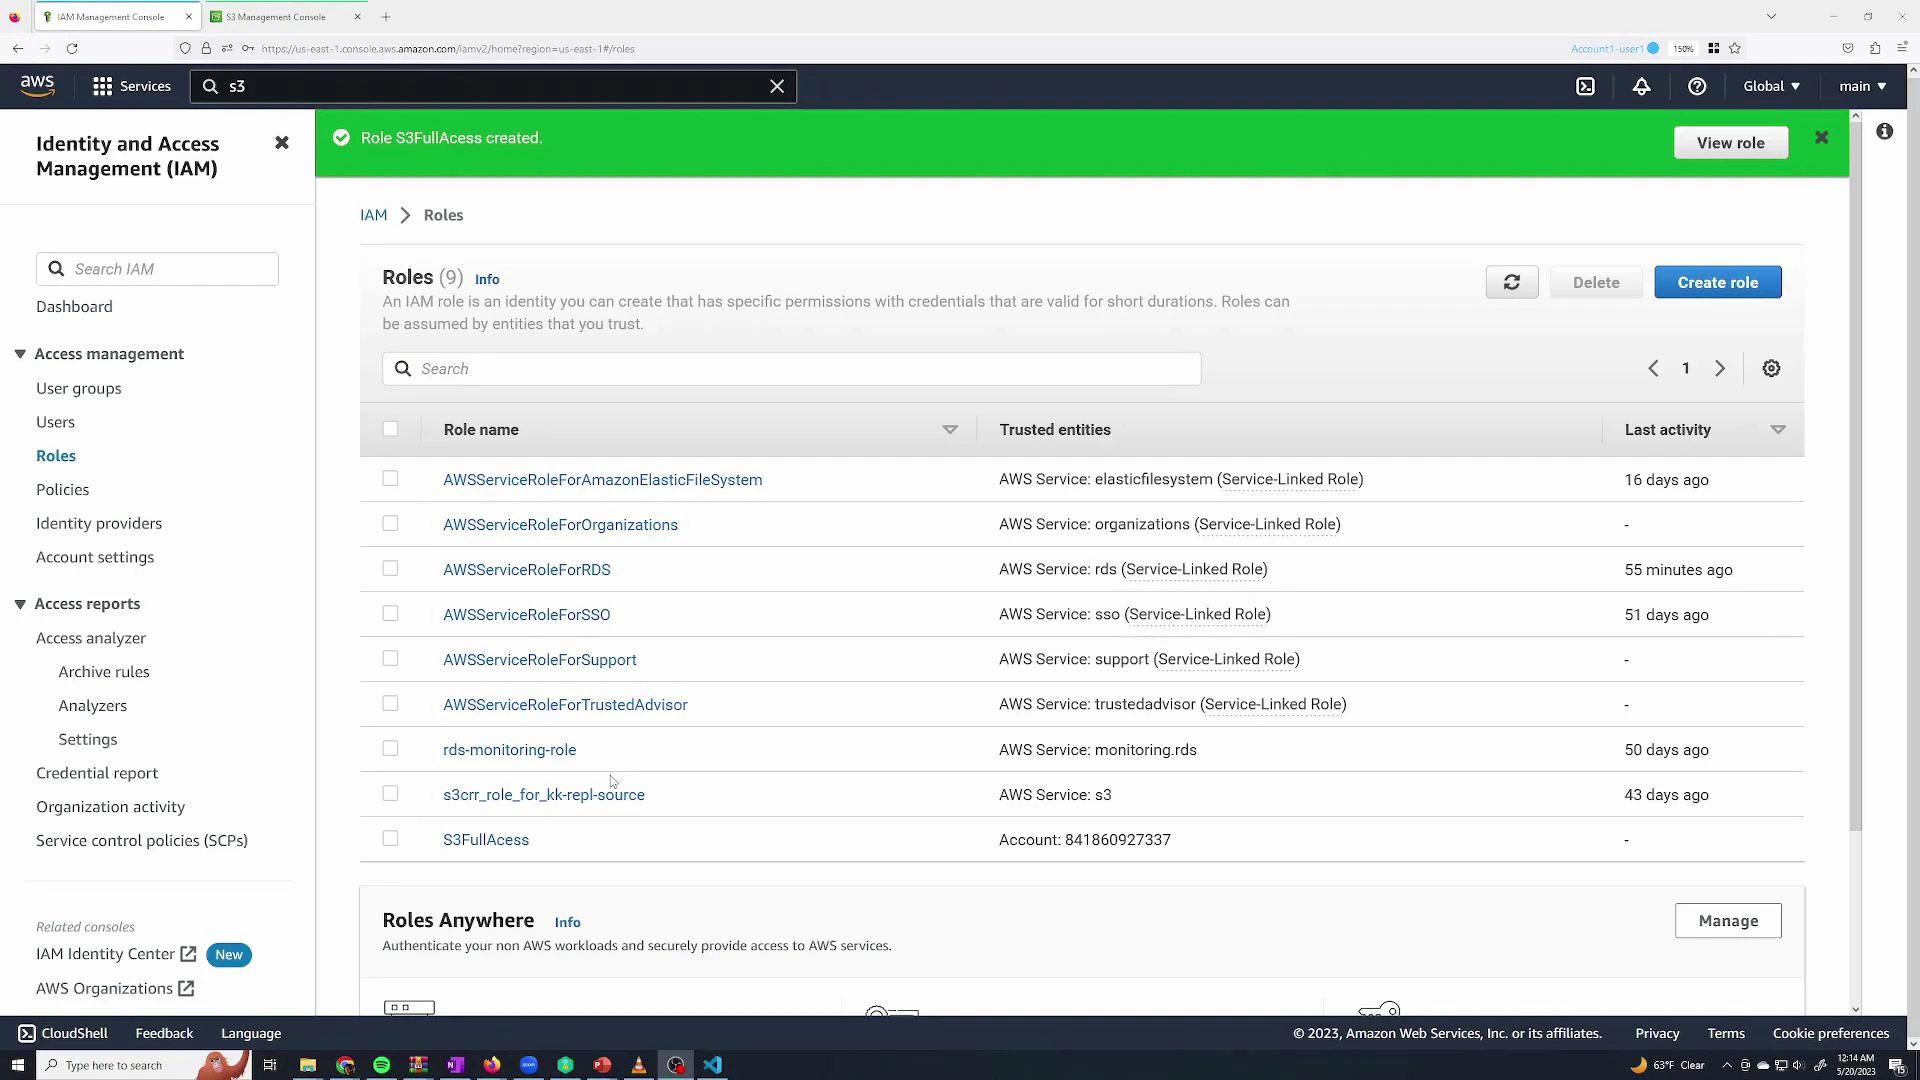
Task: Open the CloudShell terminal icon in navbar
Action: [x=1586, y=86]
